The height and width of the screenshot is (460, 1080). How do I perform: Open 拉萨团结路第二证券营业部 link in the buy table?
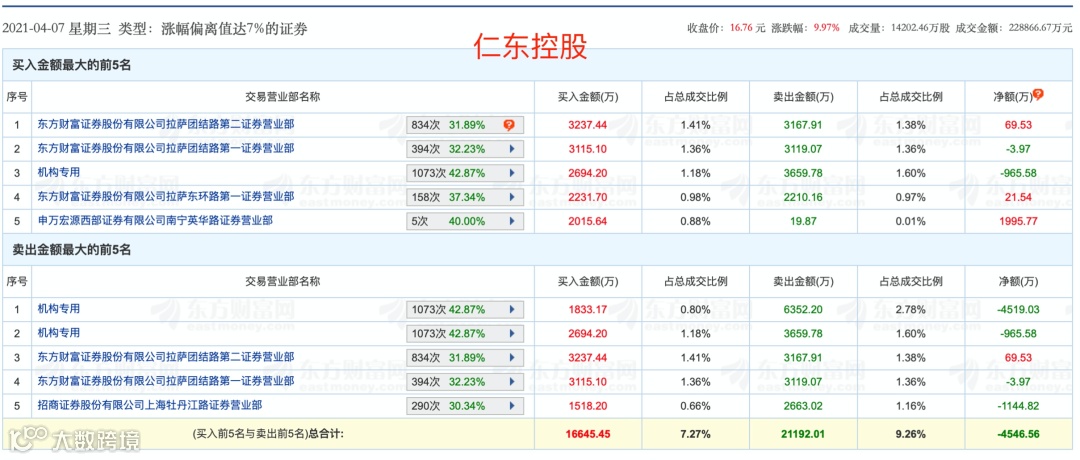point(166,124)
